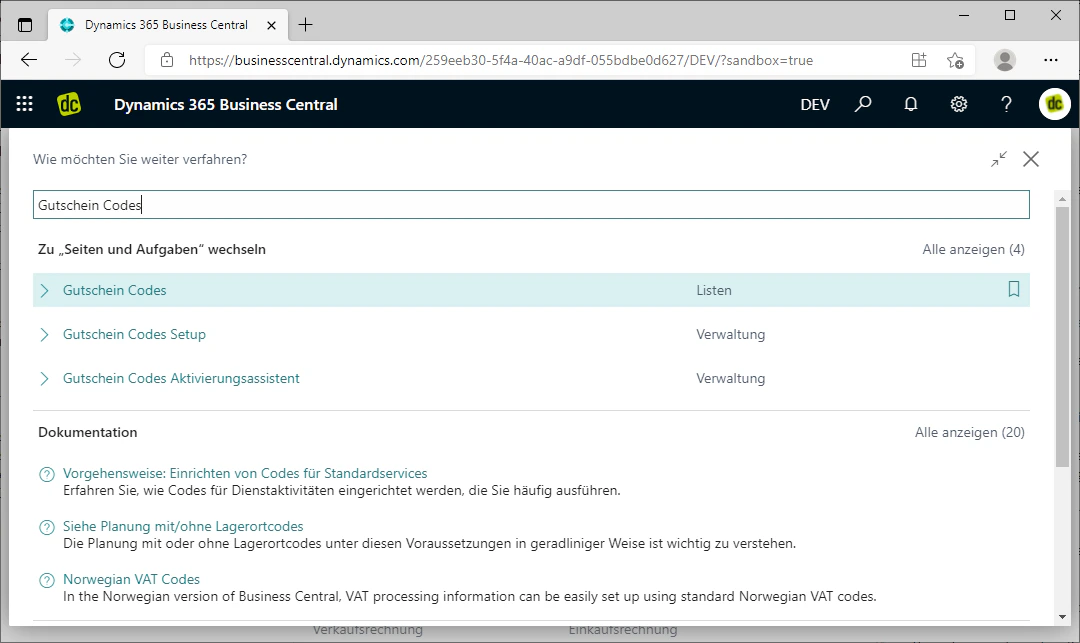Viewport: 1080px width, 643px height.
Task: Click the Listen category of Gutschein Codes
Action: pyautogui.click(x=714, y=291)
